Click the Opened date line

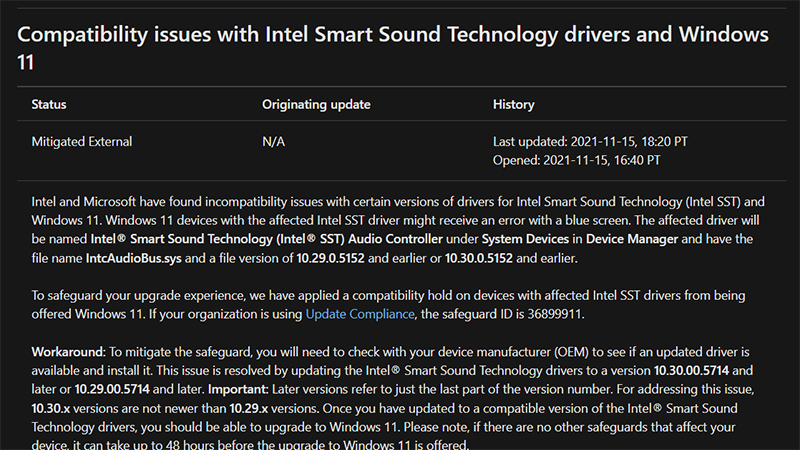click(576, 159)
